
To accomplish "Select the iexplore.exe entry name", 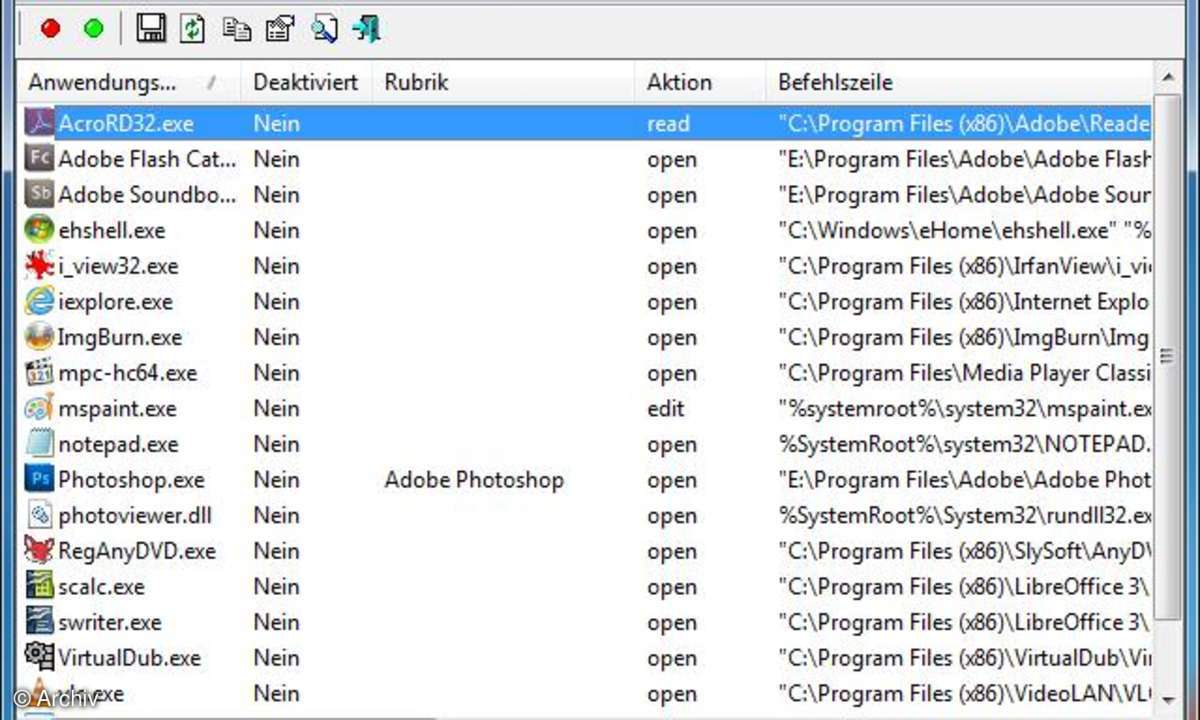I will point(115,301).
